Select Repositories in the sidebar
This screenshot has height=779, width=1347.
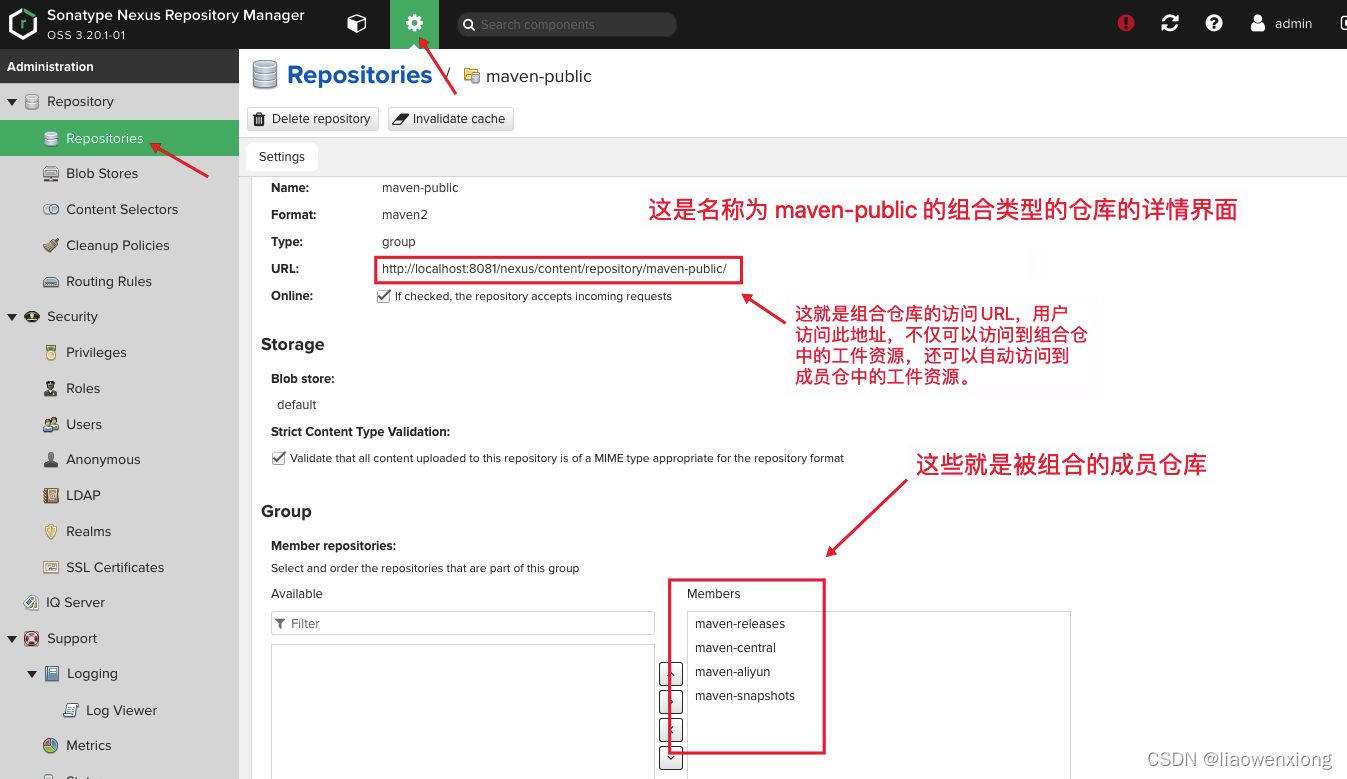point(120,138)
